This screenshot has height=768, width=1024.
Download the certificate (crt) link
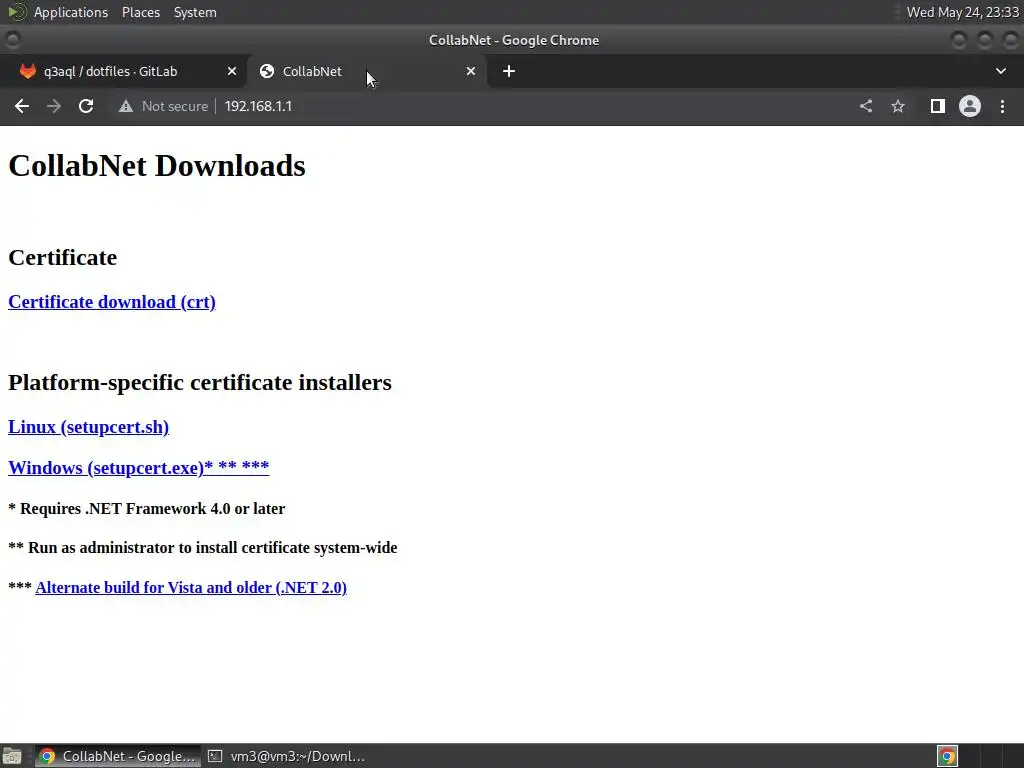point(112,302)
